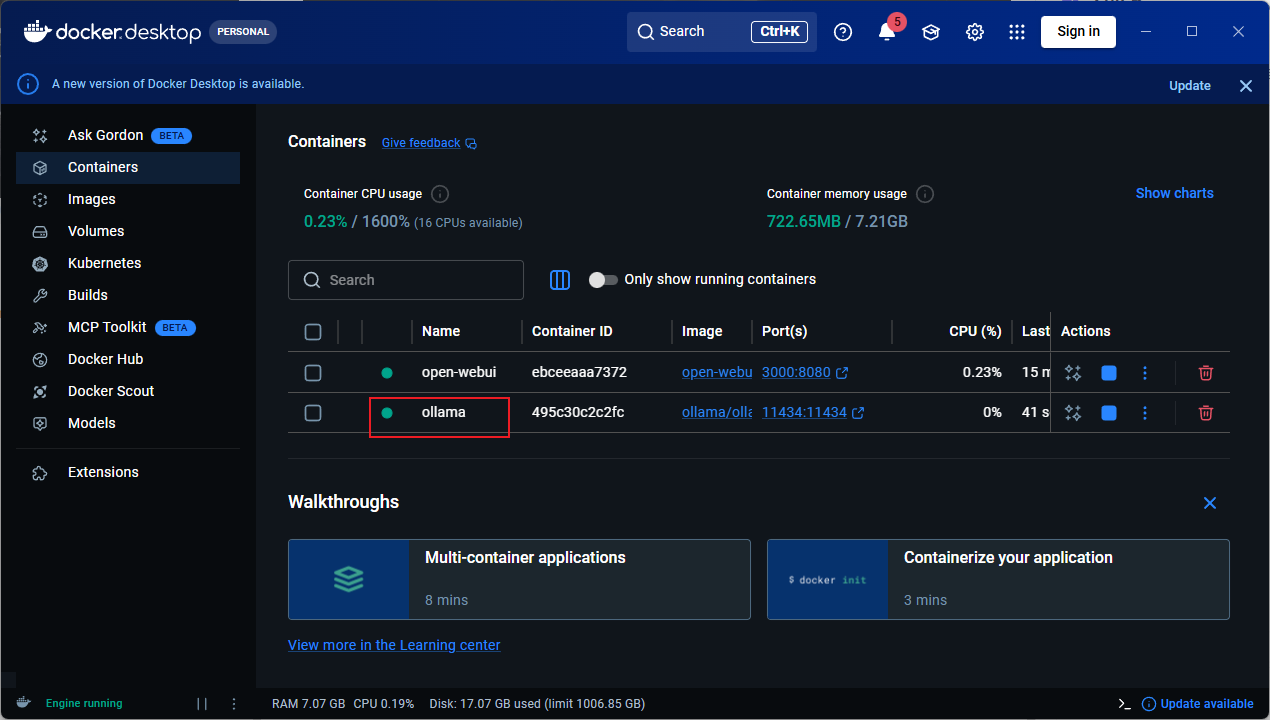Open Multi-container applications walkthrough
This screenshot has width=1270, height=720.
click(x=519, y=580)
